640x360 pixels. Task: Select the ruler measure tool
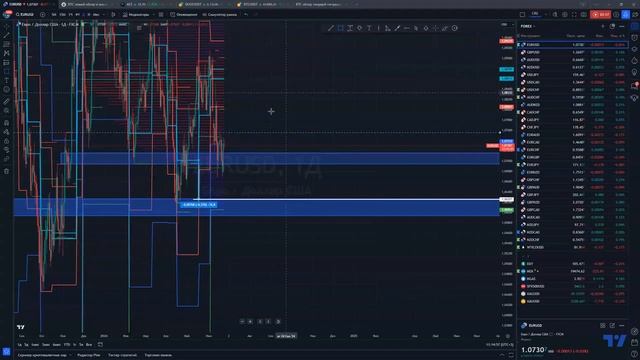click(7, 101)
